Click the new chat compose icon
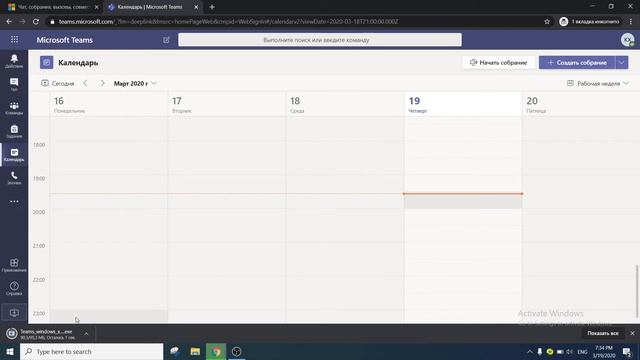 166,40
